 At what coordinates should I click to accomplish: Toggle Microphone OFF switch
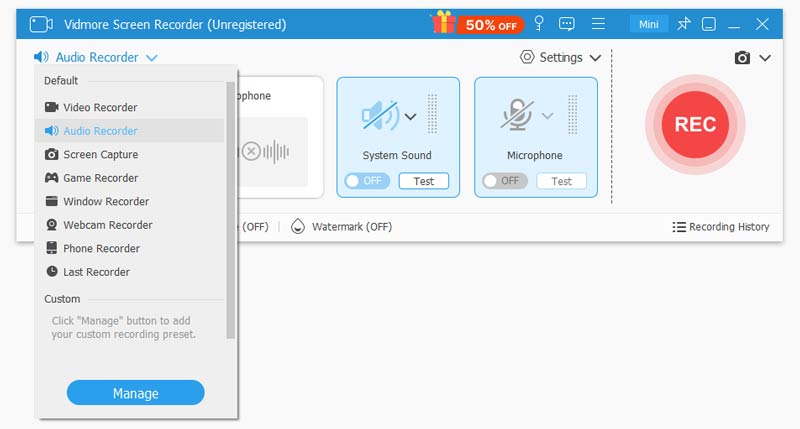tap(505, 181)
